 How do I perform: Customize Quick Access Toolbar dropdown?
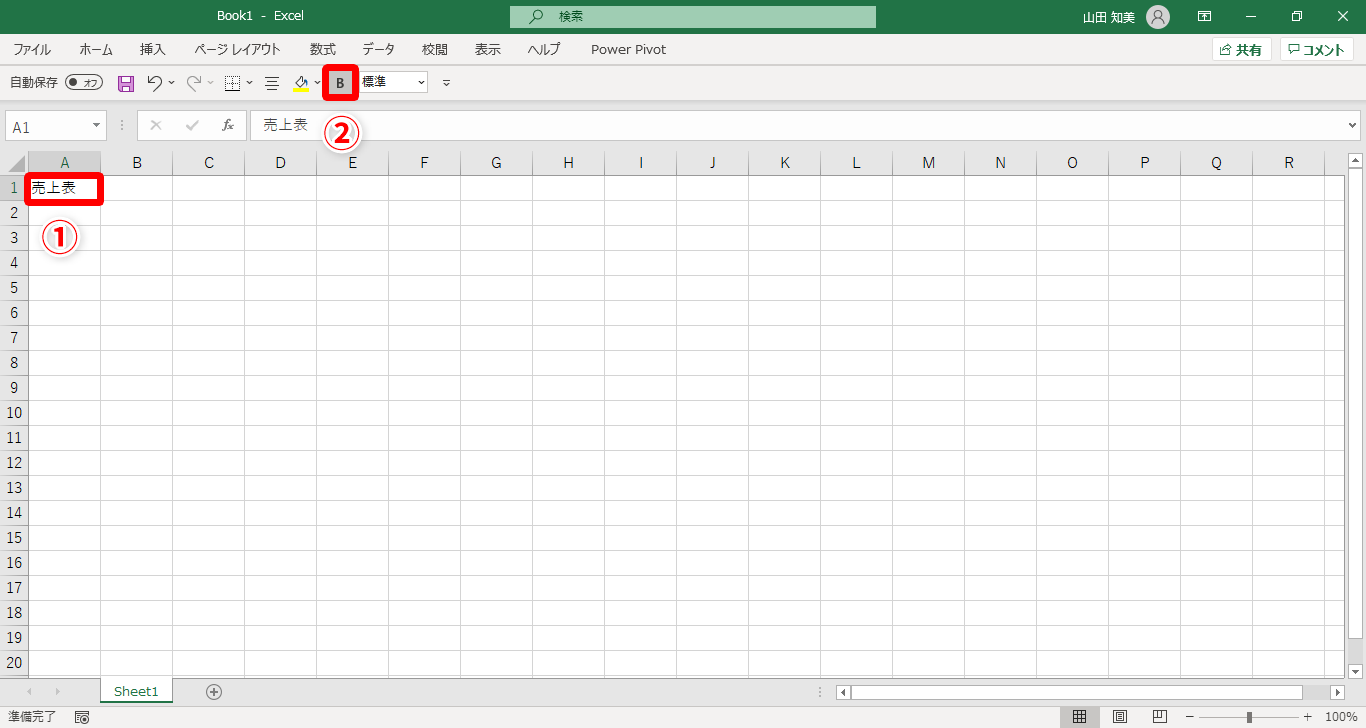(x=446, y=83)
